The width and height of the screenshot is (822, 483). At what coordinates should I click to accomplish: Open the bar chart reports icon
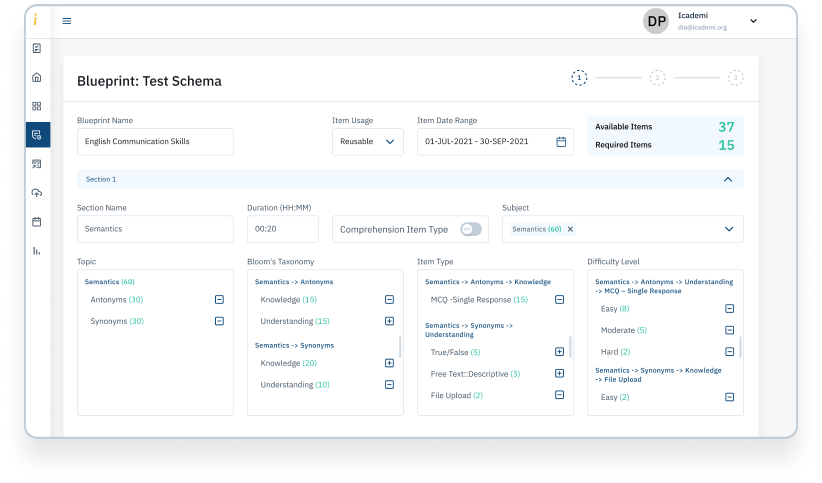click(x=37, y=250)
